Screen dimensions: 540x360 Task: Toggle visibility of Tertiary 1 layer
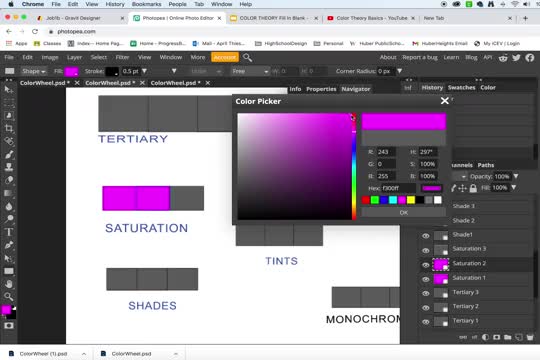[426, 322]
